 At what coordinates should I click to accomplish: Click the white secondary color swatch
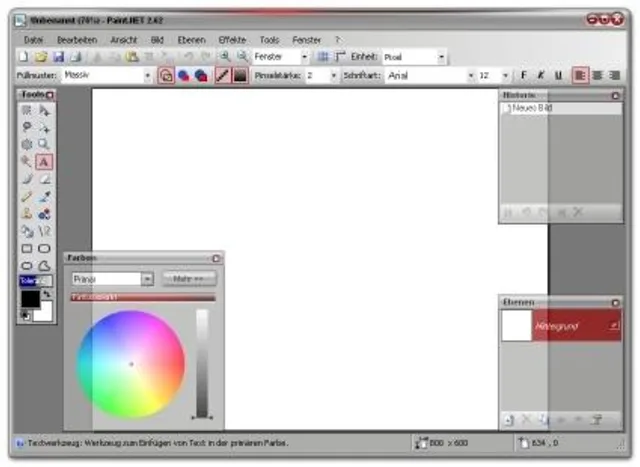coord(45,314)
